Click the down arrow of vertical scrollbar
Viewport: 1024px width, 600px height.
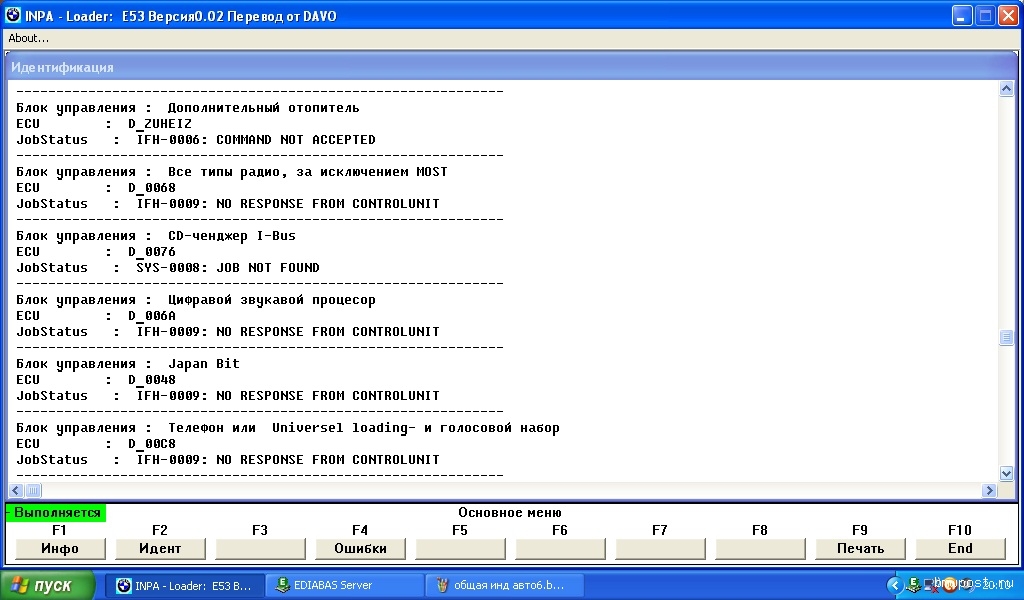click(x=1006, y=473)
